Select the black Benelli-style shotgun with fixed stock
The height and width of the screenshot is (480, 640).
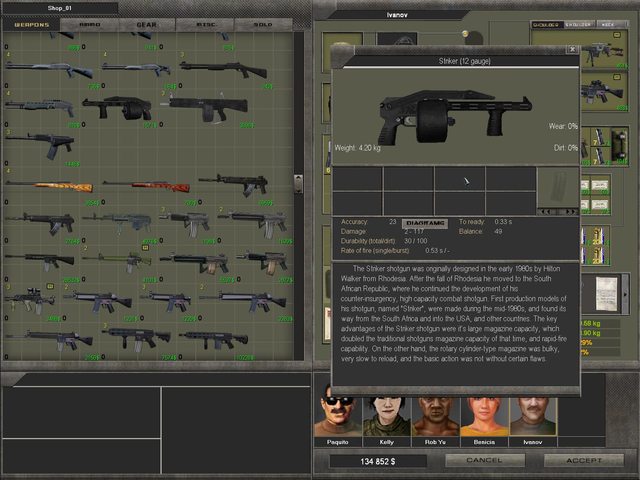[x=224, y=69]
